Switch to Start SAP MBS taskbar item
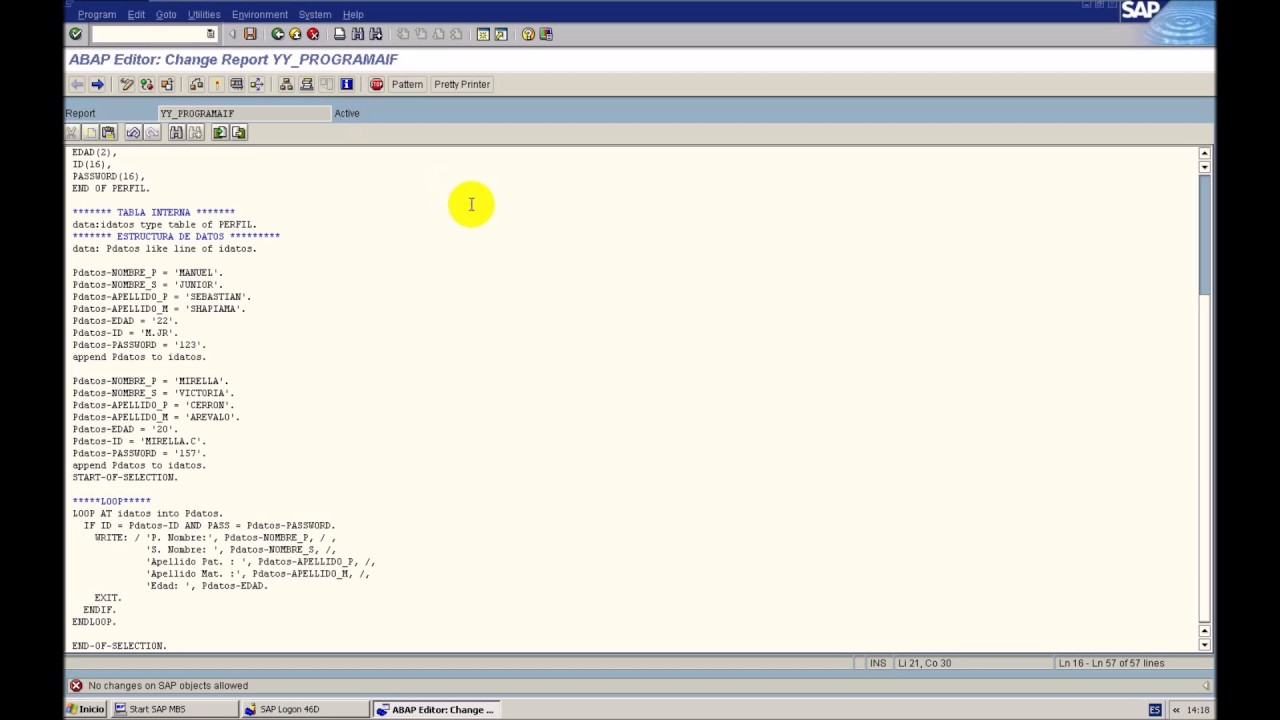Image resolution: width=1280 pixels, height=720 pixels. (175, 709)
